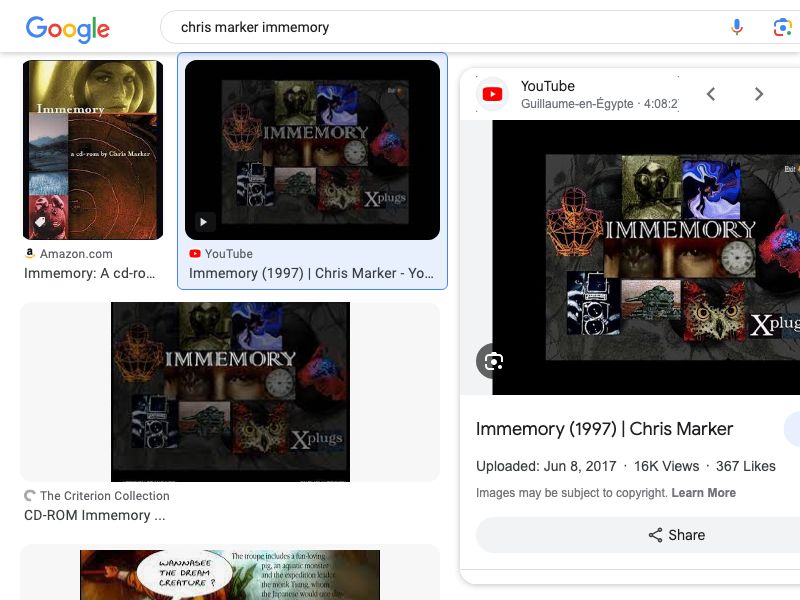This screenshot has height=600, width=800.
Task: Click play icon on YouTube thumbnail
Action: 204,222
